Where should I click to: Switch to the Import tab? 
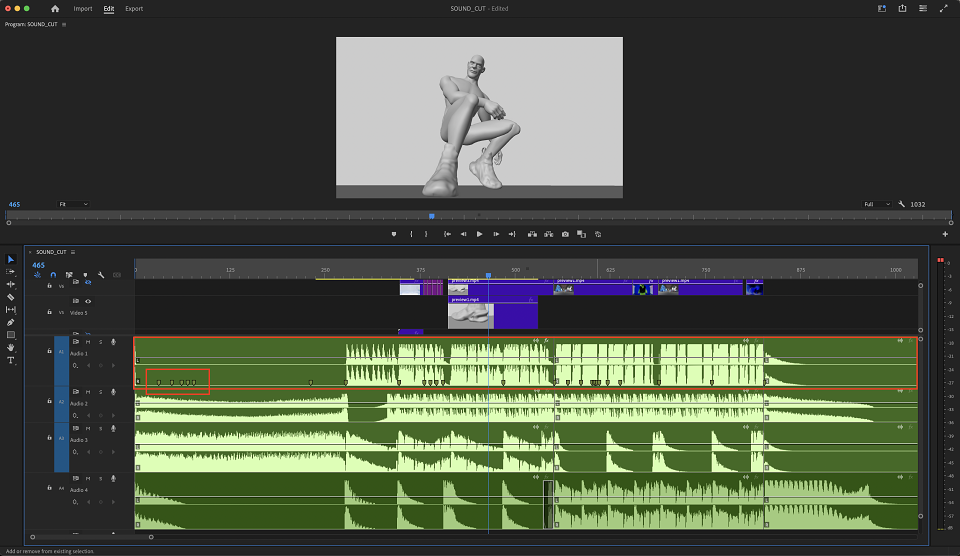(x=83, y=9)
